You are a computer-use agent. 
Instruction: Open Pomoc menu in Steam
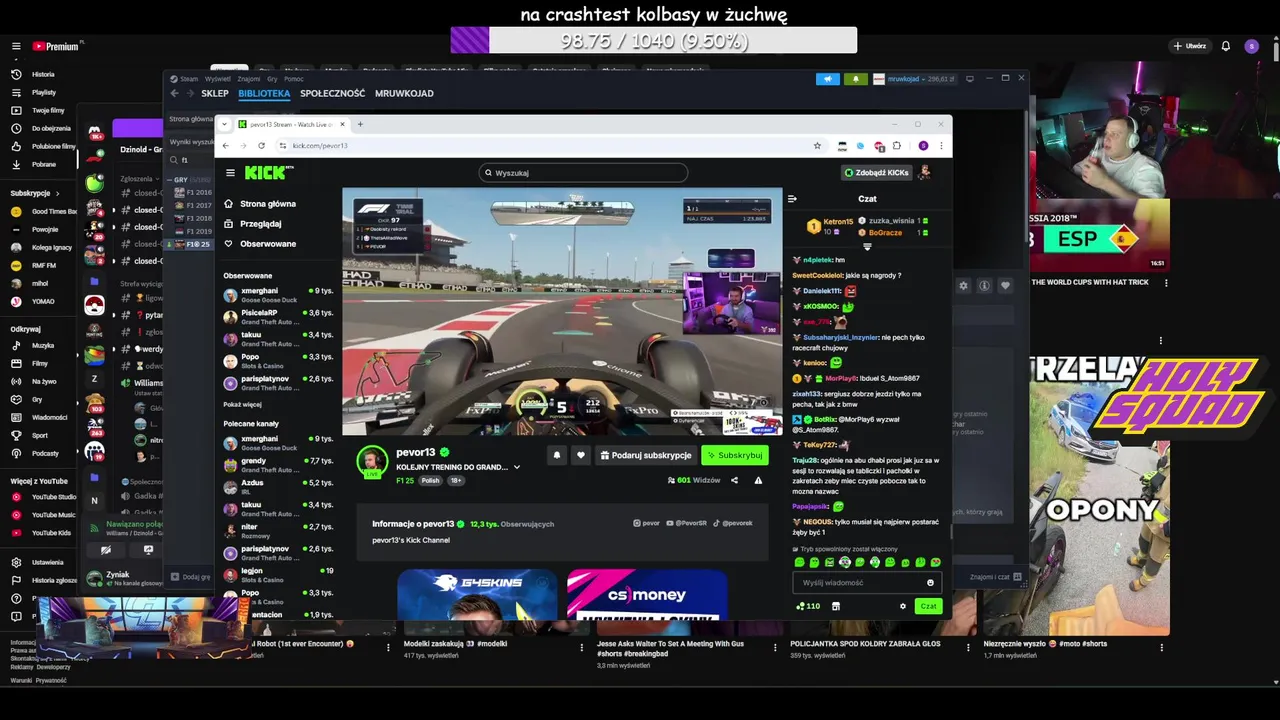coord(294,79)
